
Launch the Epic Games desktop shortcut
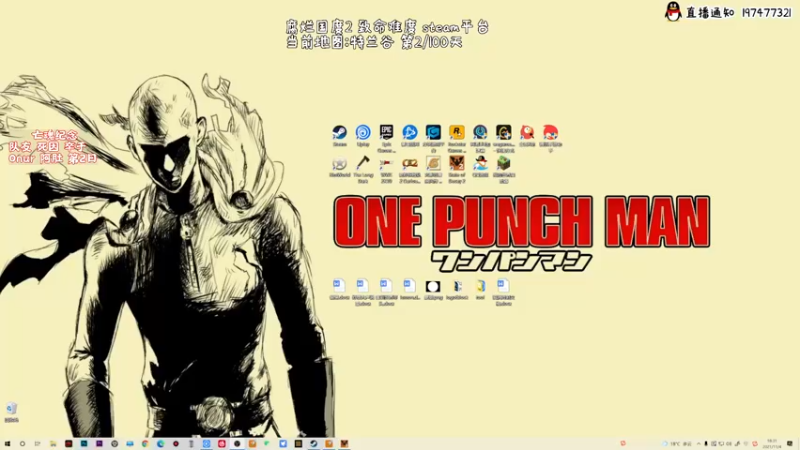pos(386,138)
